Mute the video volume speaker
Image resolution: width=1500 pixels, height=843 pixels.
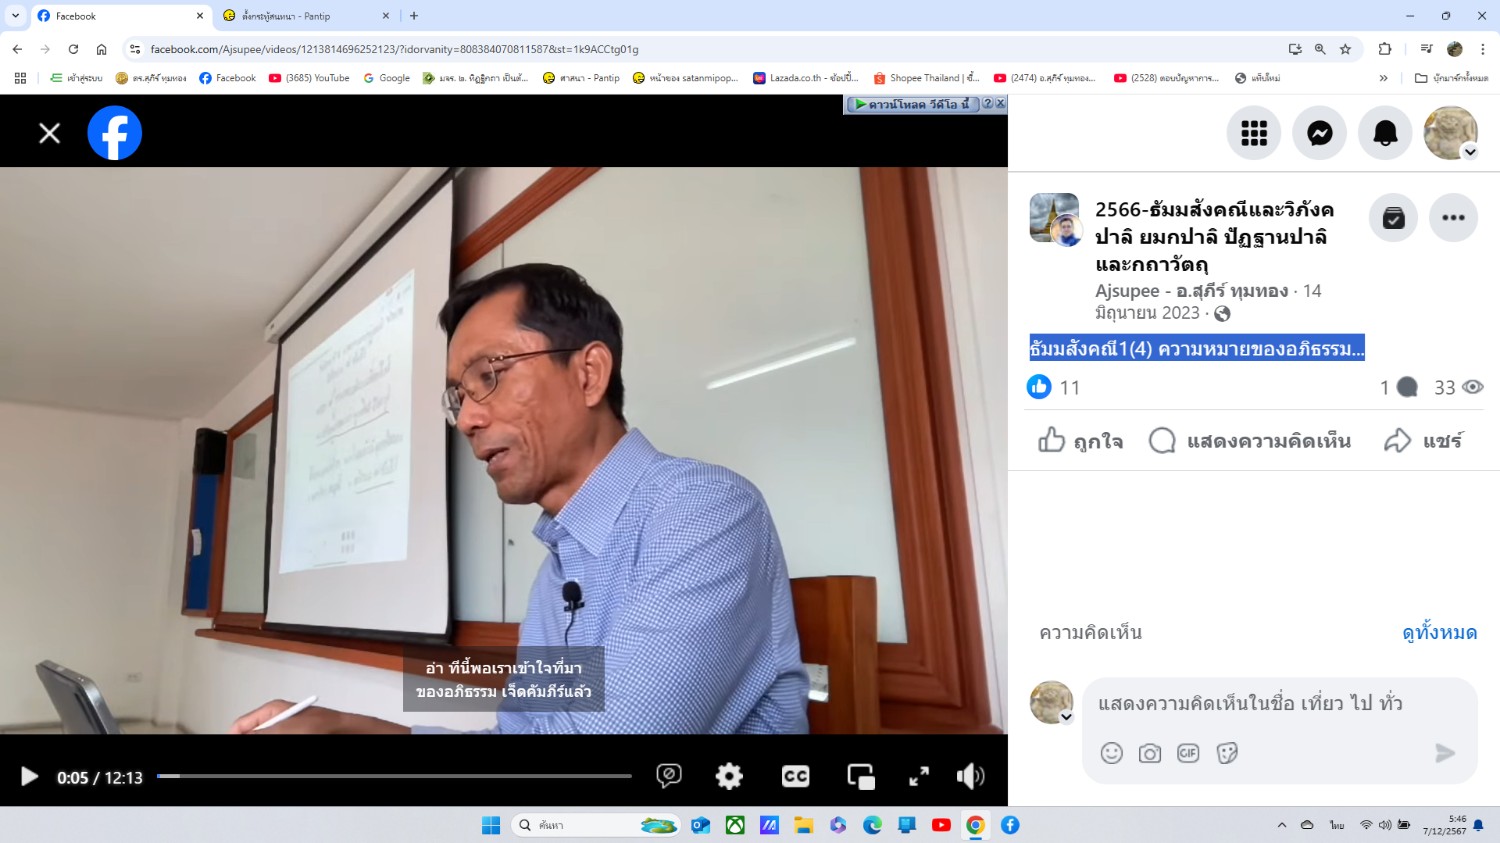click(x=970, y=776)
